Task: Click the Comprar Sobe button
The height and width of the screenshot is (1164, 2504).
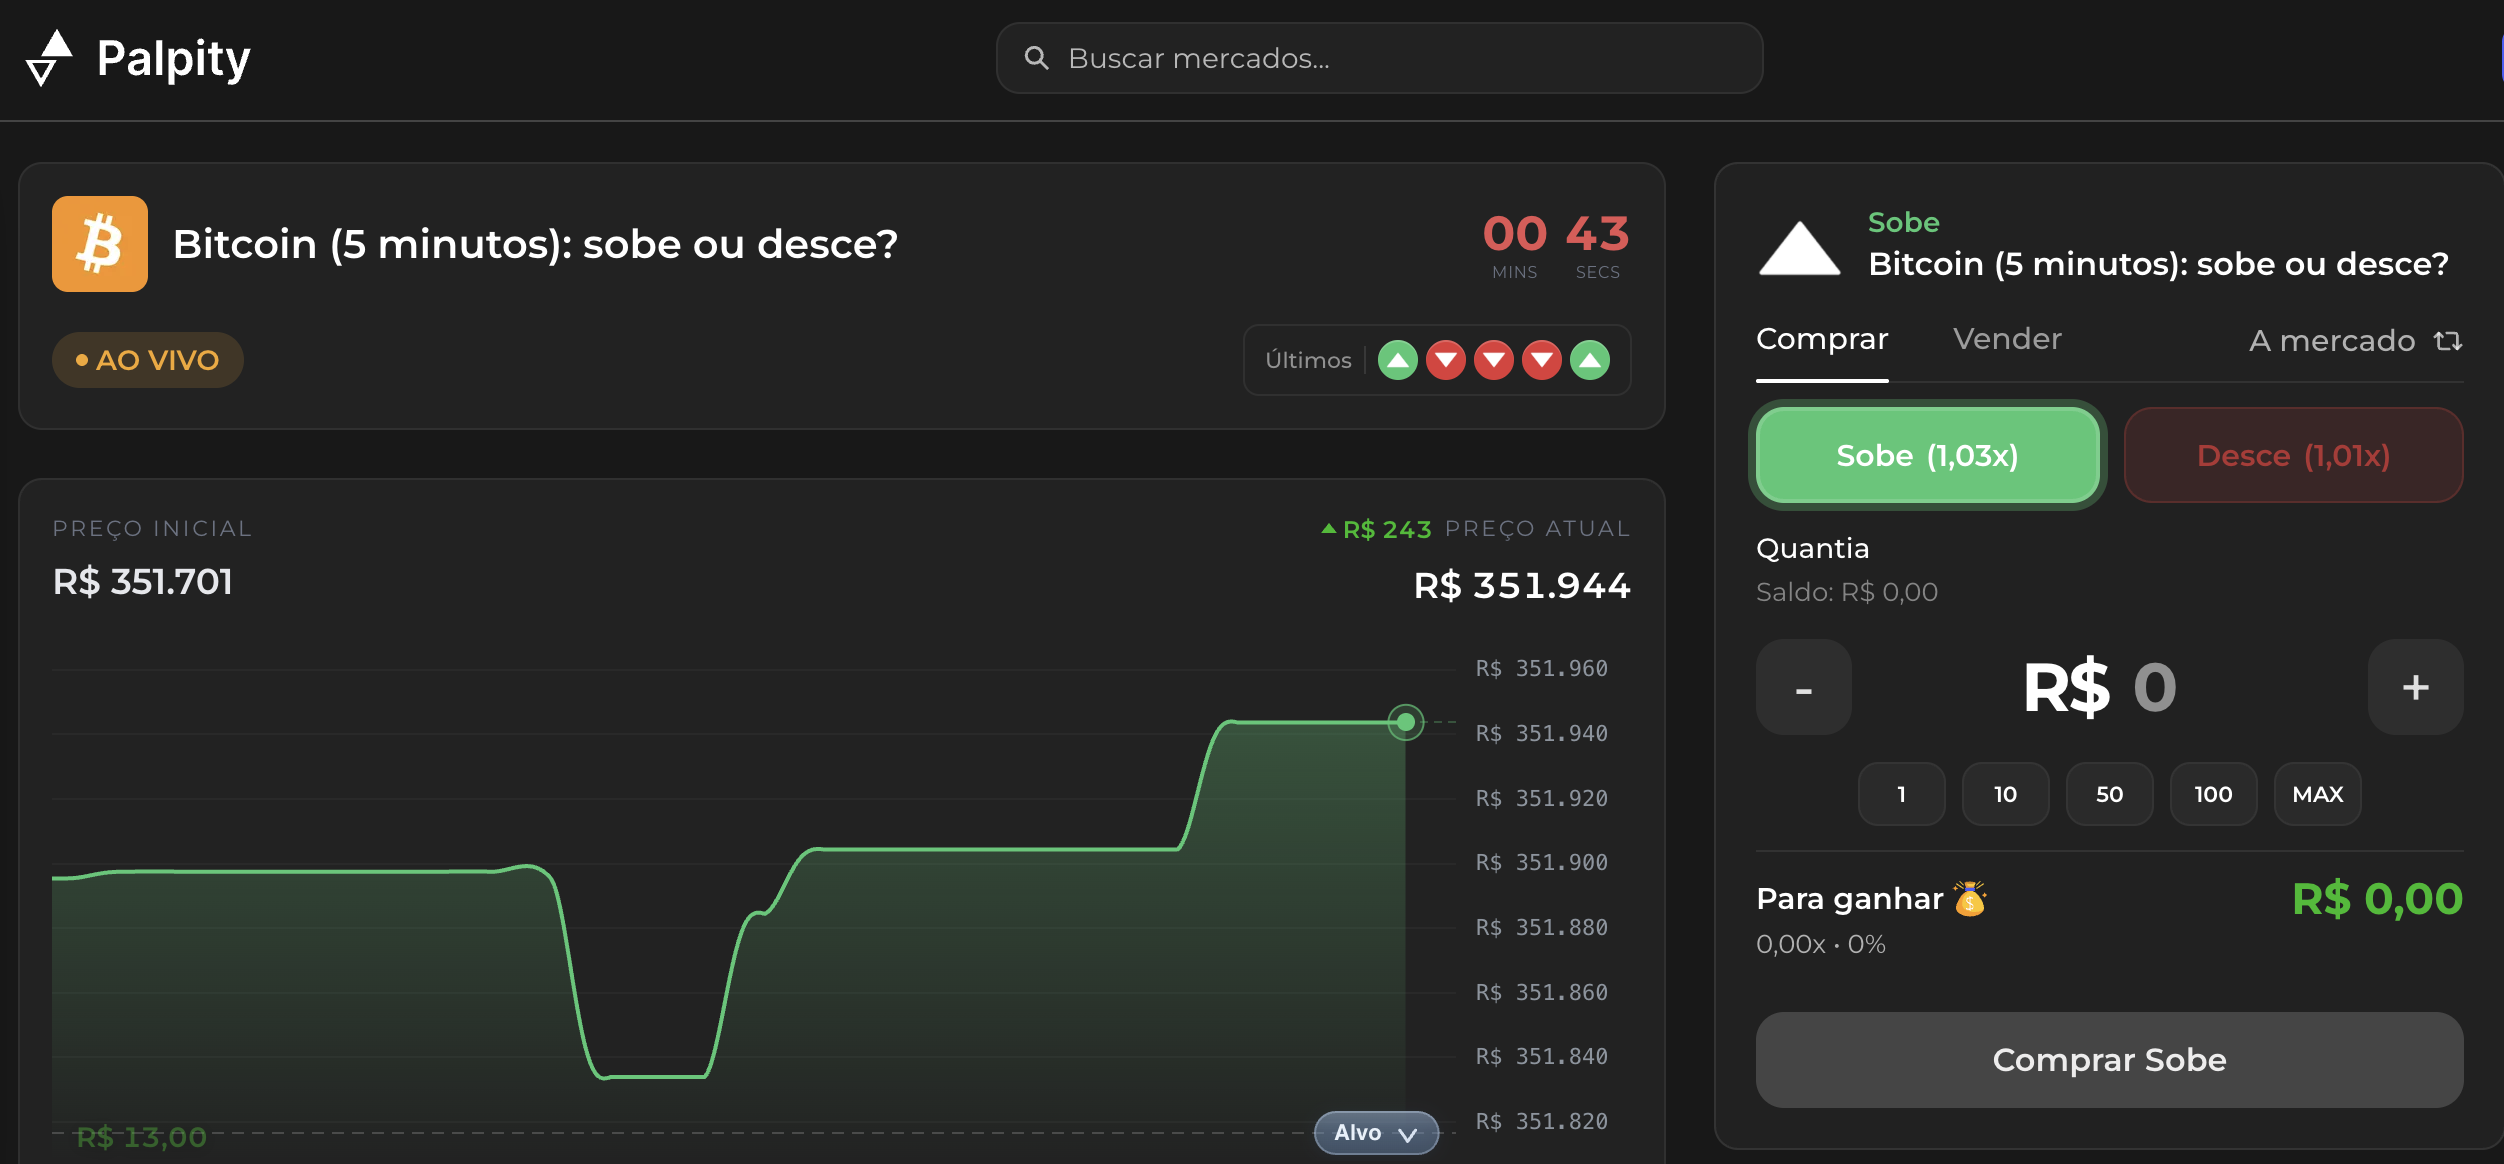Action: click(x=2109, y=1060)
